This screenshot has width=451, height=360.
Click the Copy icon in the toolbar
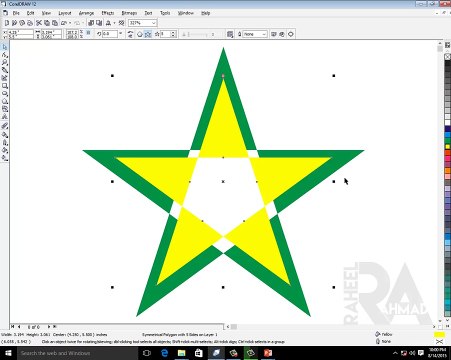[x=47, y=23]
